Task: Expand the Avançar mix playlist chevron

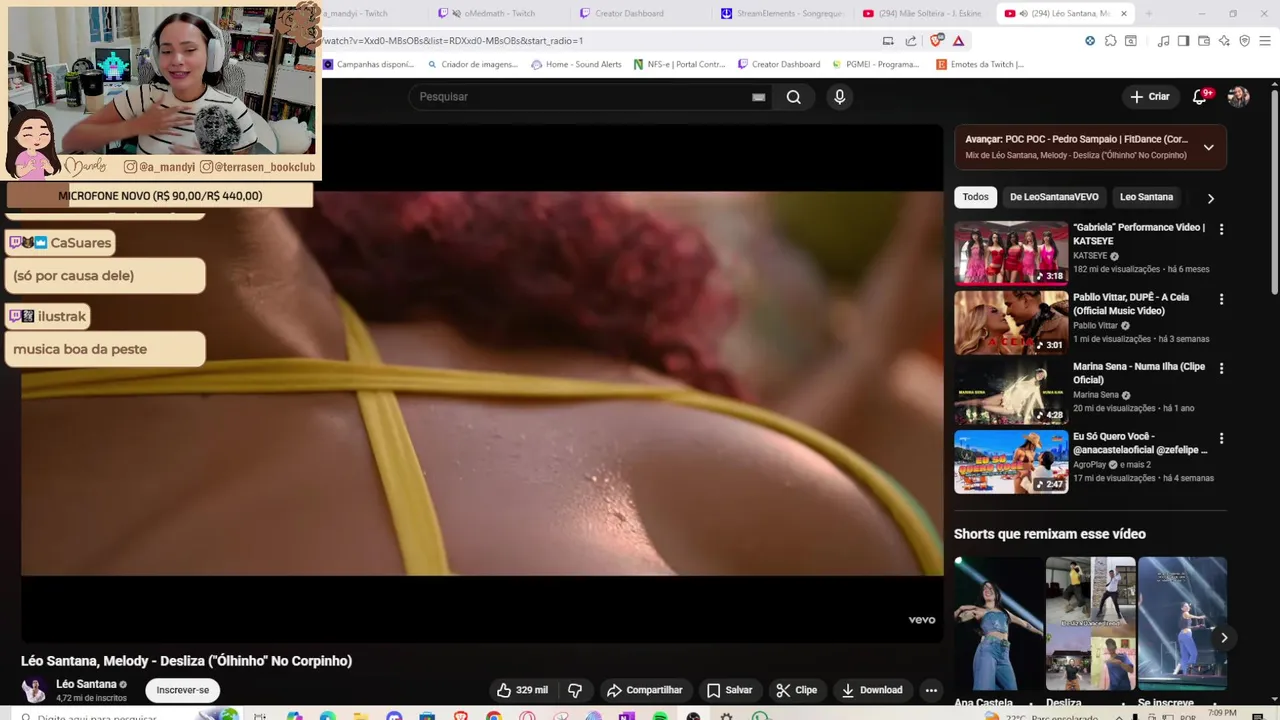Action: point(1208,147)
